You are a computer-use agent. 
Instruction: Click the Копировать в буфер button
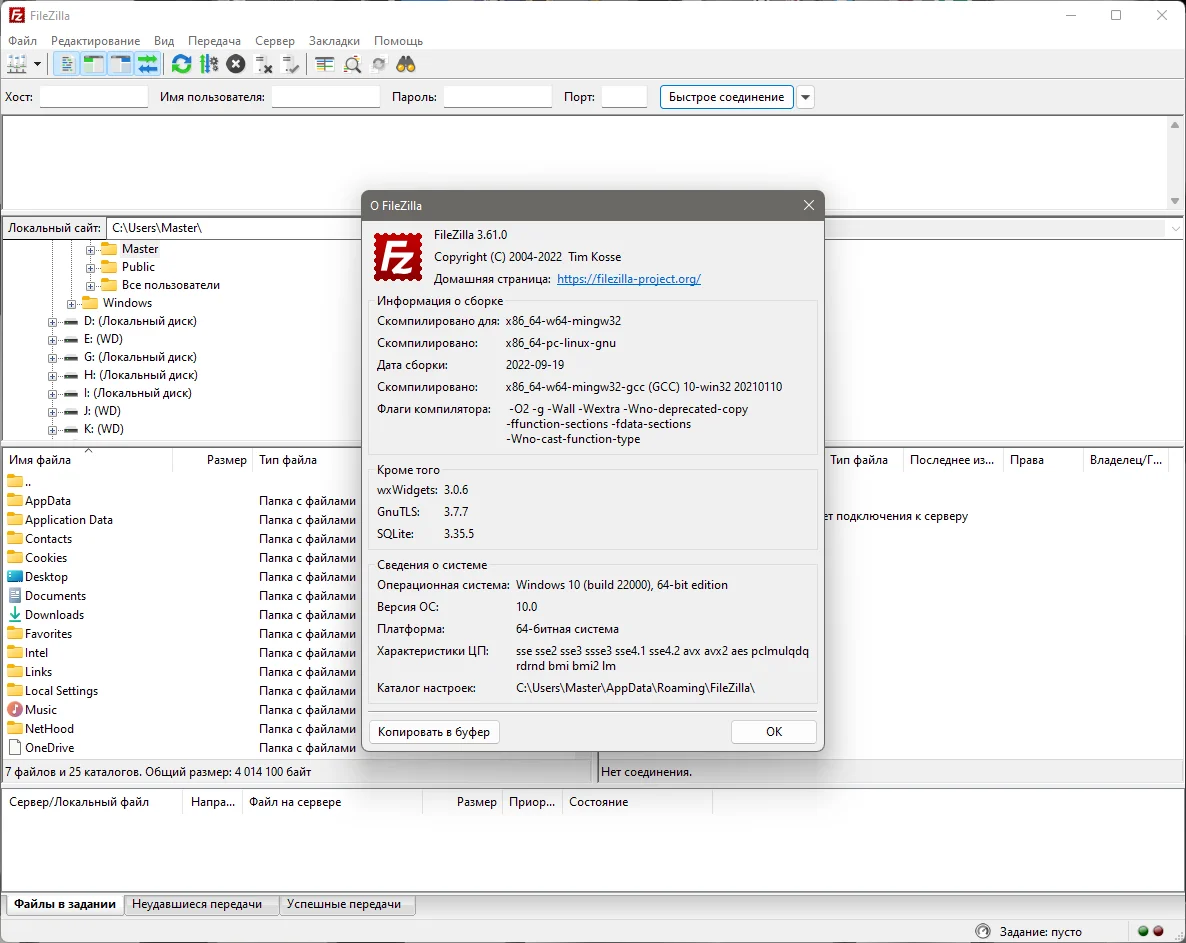[434, 731]
